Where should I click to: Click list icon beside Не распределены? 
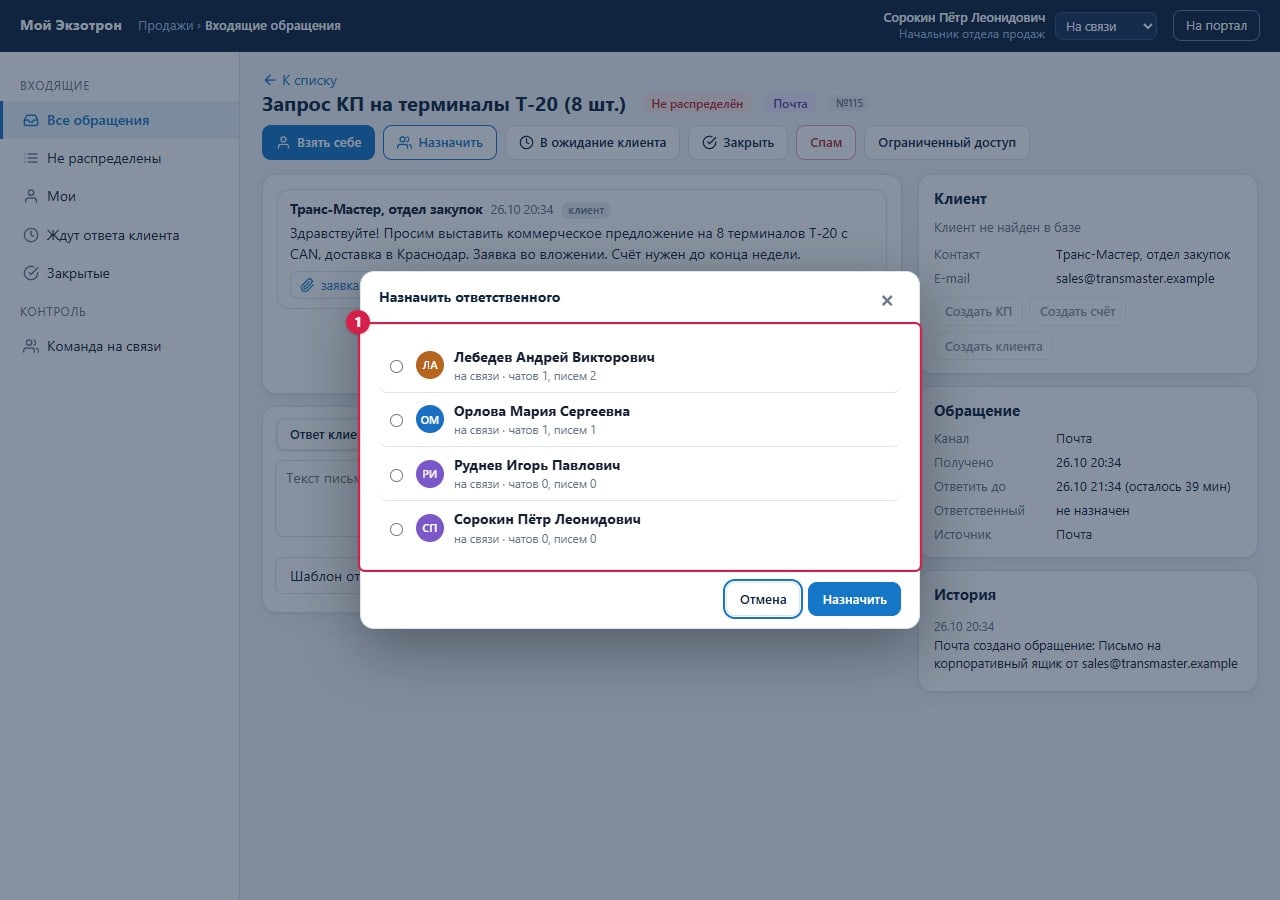point(31,158)
